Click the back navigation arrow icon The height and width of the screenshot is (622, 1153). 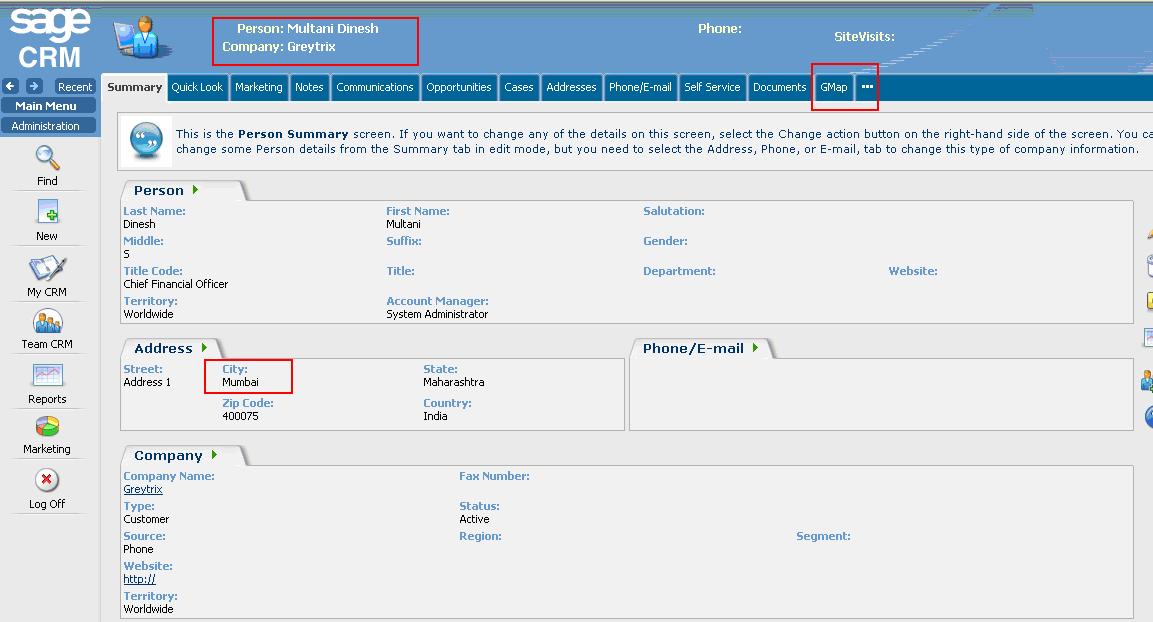(x=10, y=86)
